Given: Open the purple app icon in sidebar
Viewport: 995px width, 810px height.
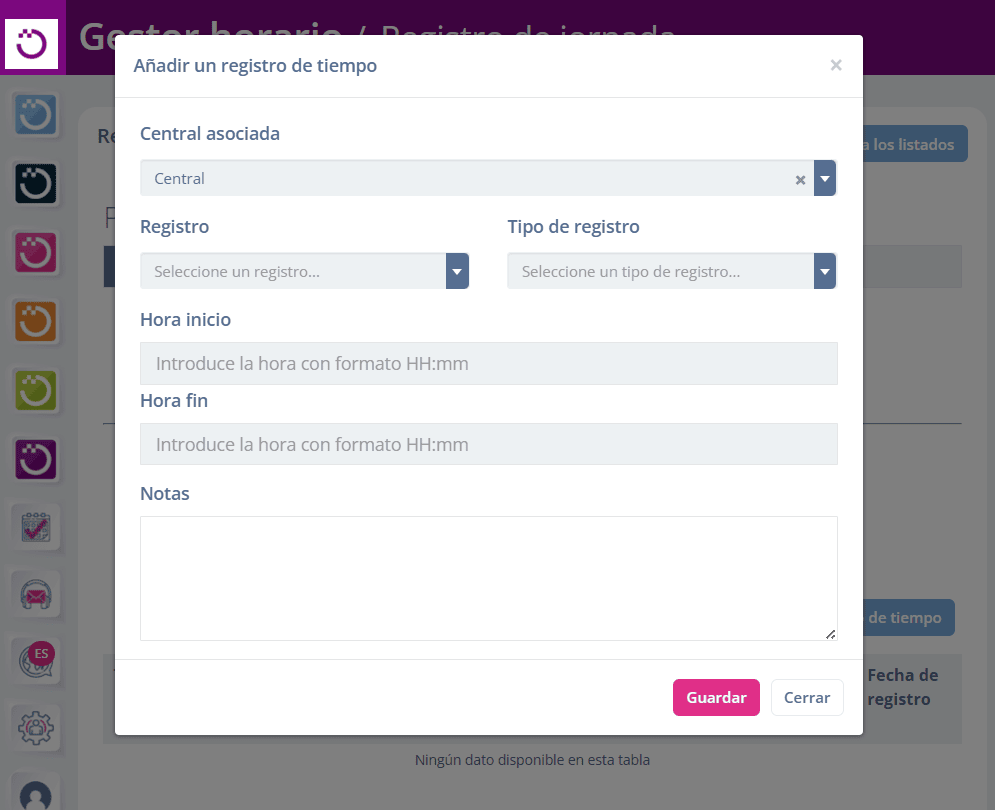Looking at the screenshot, I should (x=37, y=458).
